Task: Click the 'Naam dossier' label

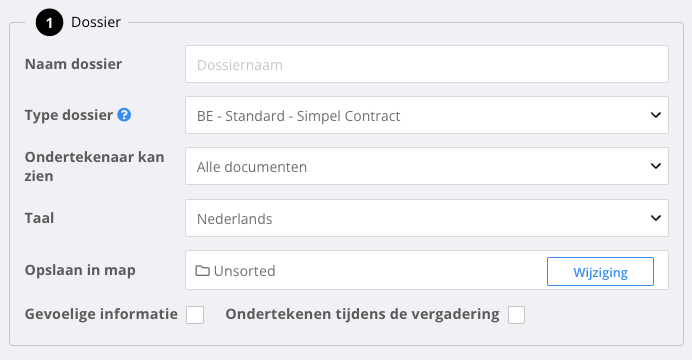Action: [73, 64]
